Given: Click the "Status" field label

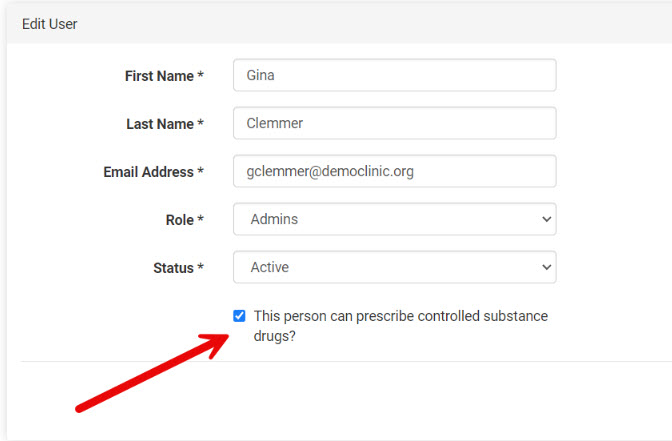Looking at the screenshot, I should [x=173, y=268].
